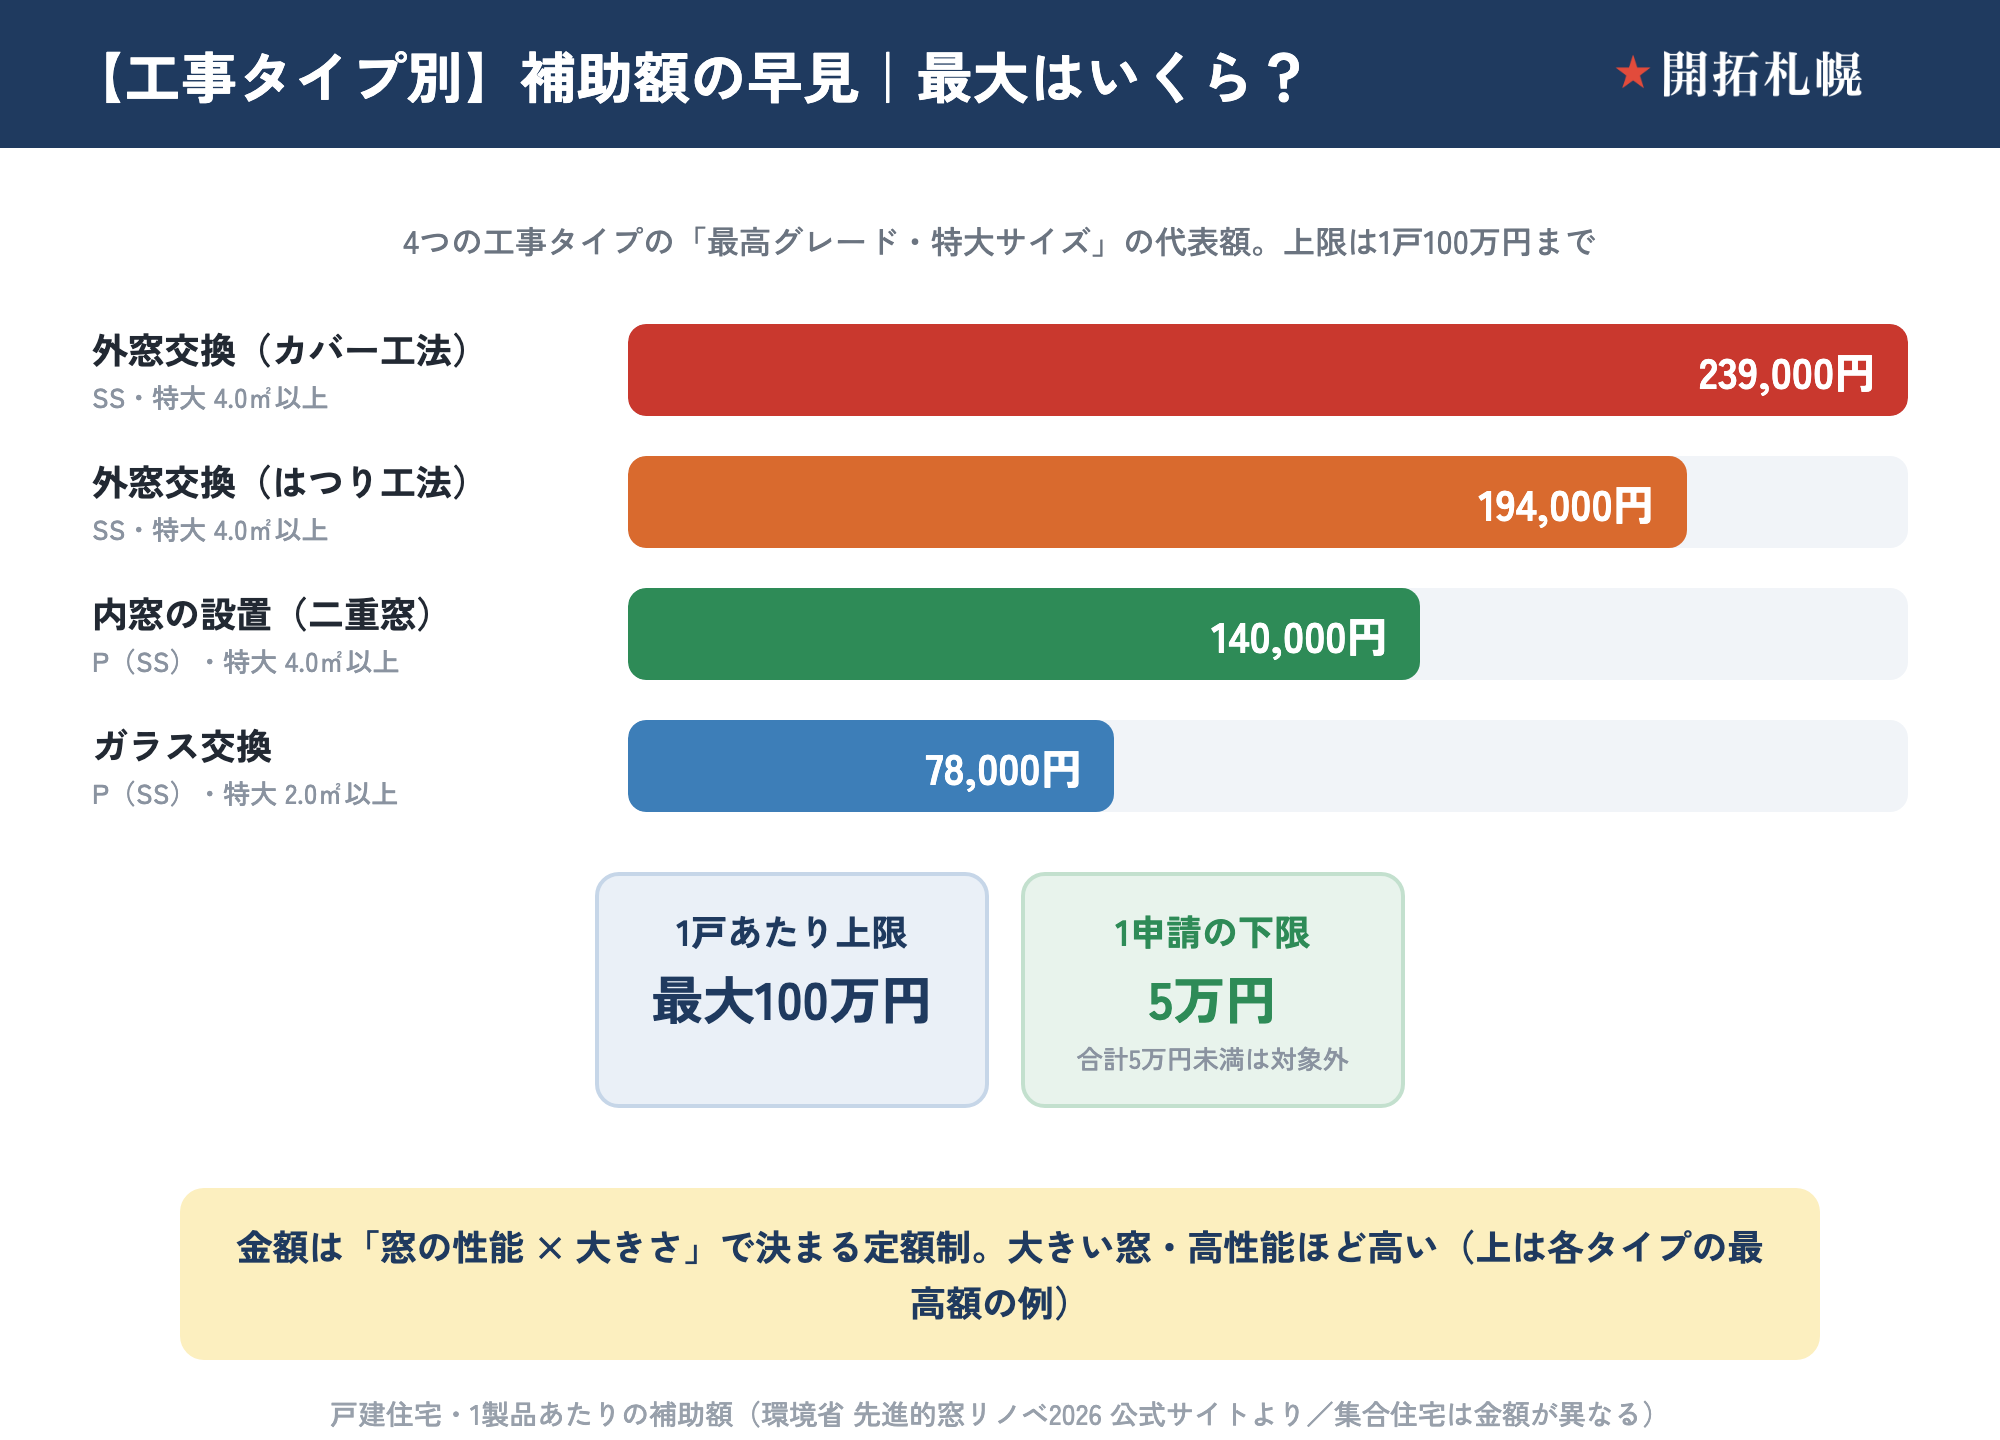Image resolution: width=2000 pixels, height=1440 pixels.
Task: Click the 1戸あたり上限 card
Action: pos(792,990)
